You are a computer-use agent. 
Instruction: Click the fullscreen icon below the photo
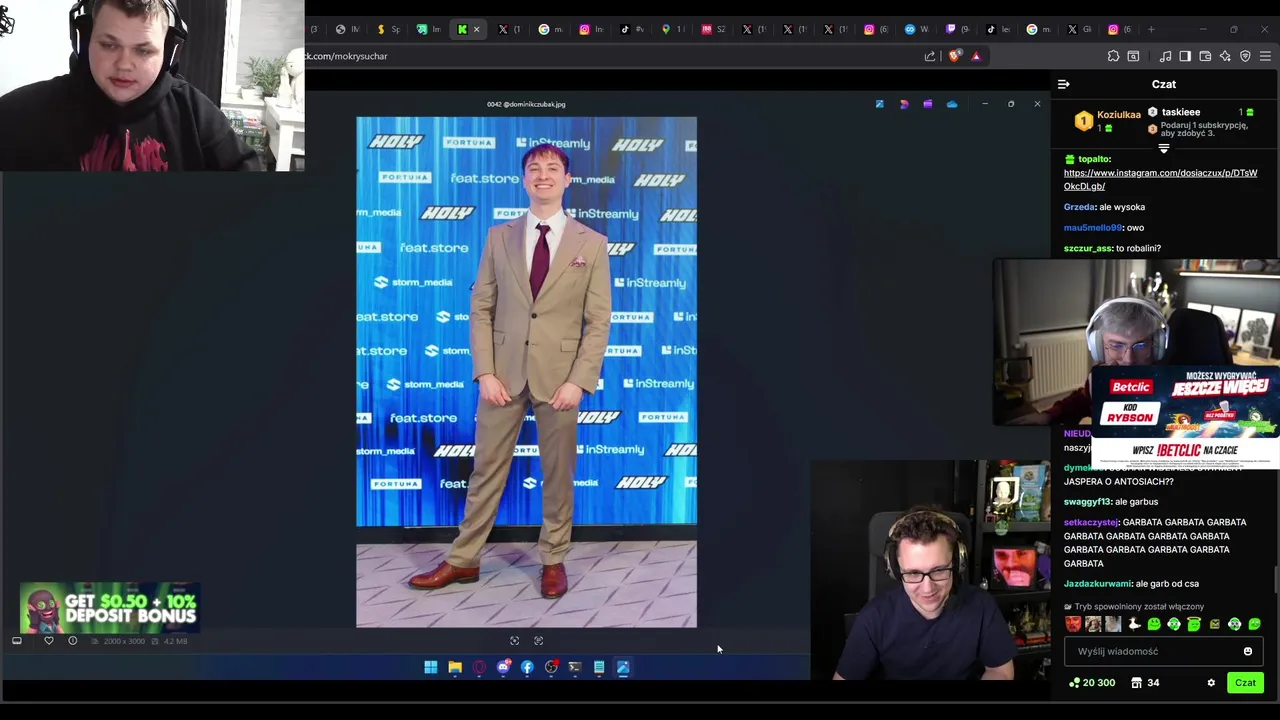coord(538,641)
